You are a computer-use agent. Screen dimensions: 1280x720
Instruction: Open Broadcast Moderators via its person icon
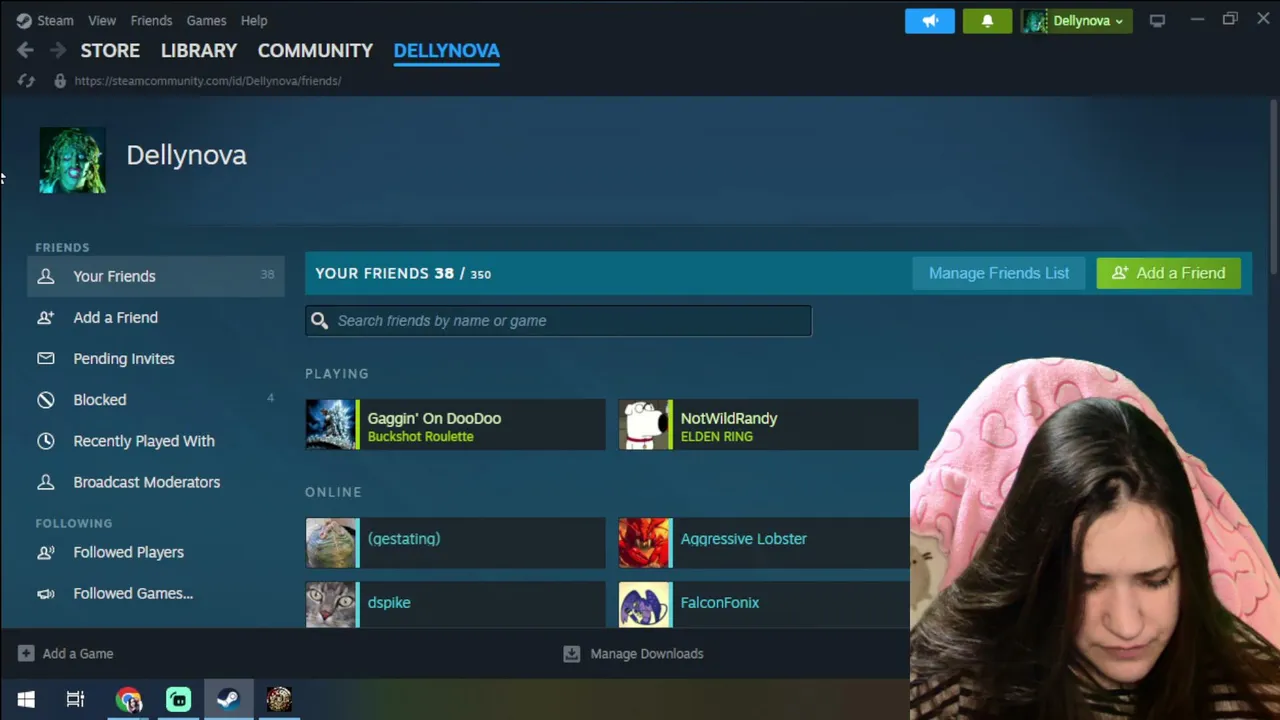tap(46, 482)
